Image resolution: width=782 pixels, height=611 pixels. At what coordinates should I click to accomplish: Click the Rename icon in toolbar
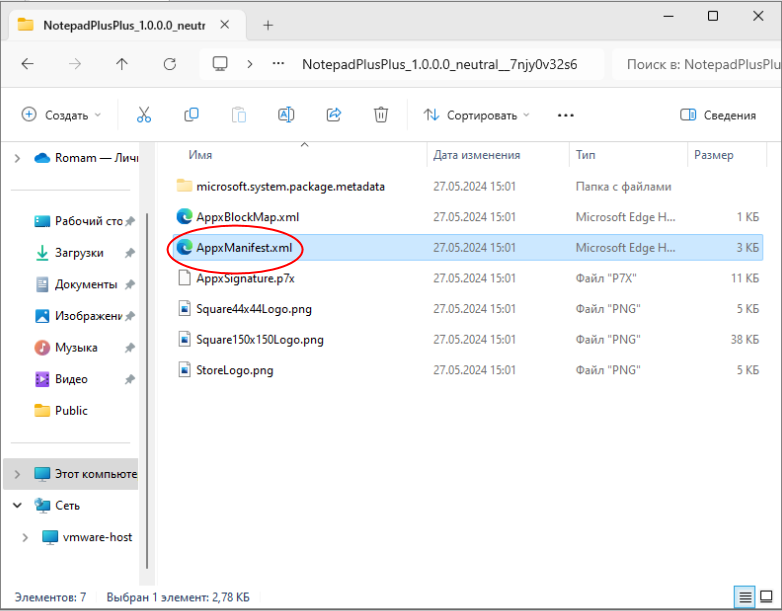pyautogui.click(x=286, y=115)
